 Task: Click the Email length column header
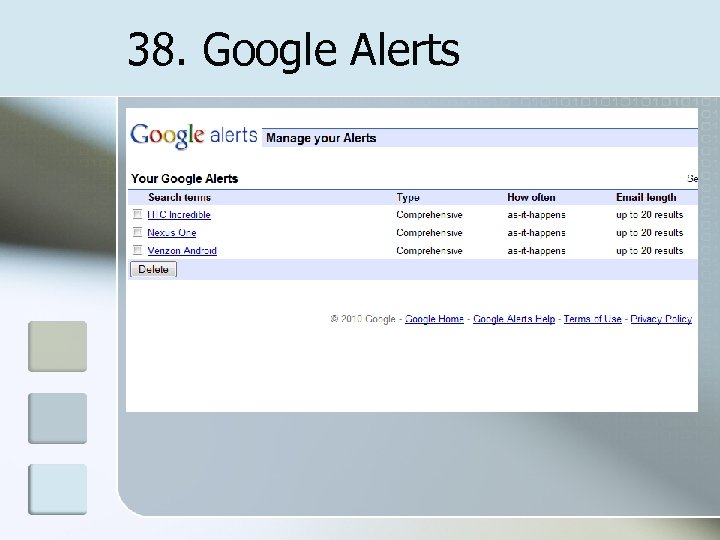pos(646,197)
